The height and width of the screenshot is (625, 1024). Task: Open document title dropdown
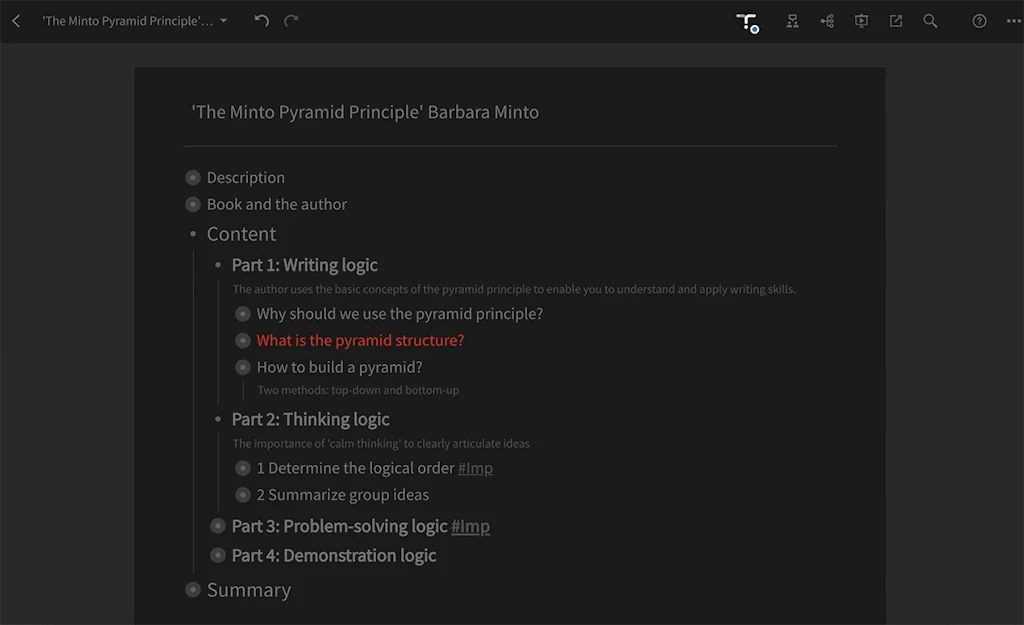coord(223,21)
